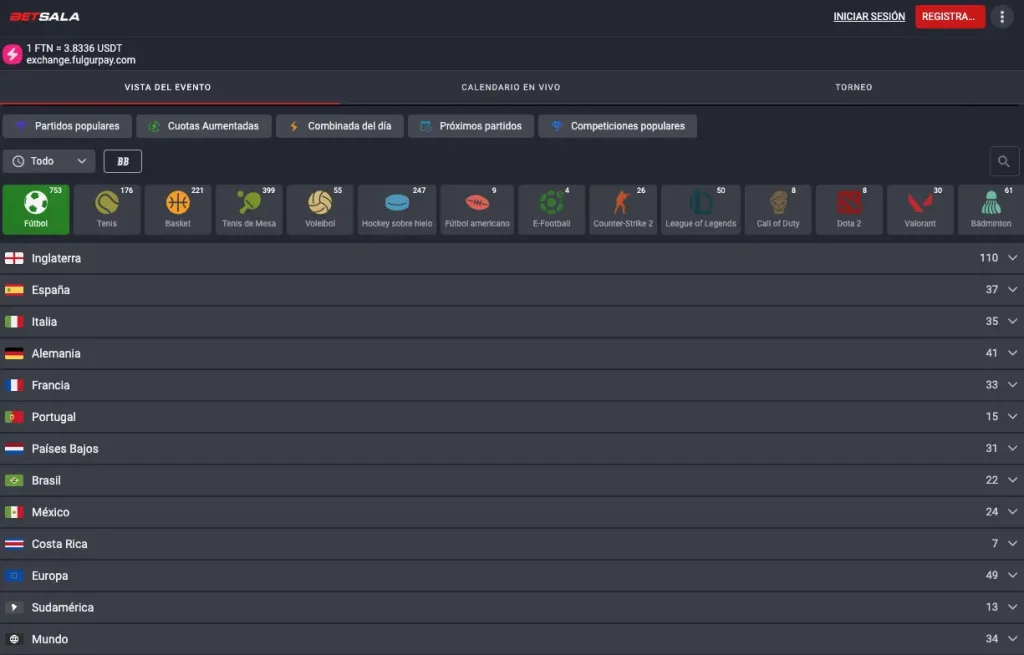1024x655 pixels.
Task: Toggle the BB bet builder filter
Action: coord(123,161)
